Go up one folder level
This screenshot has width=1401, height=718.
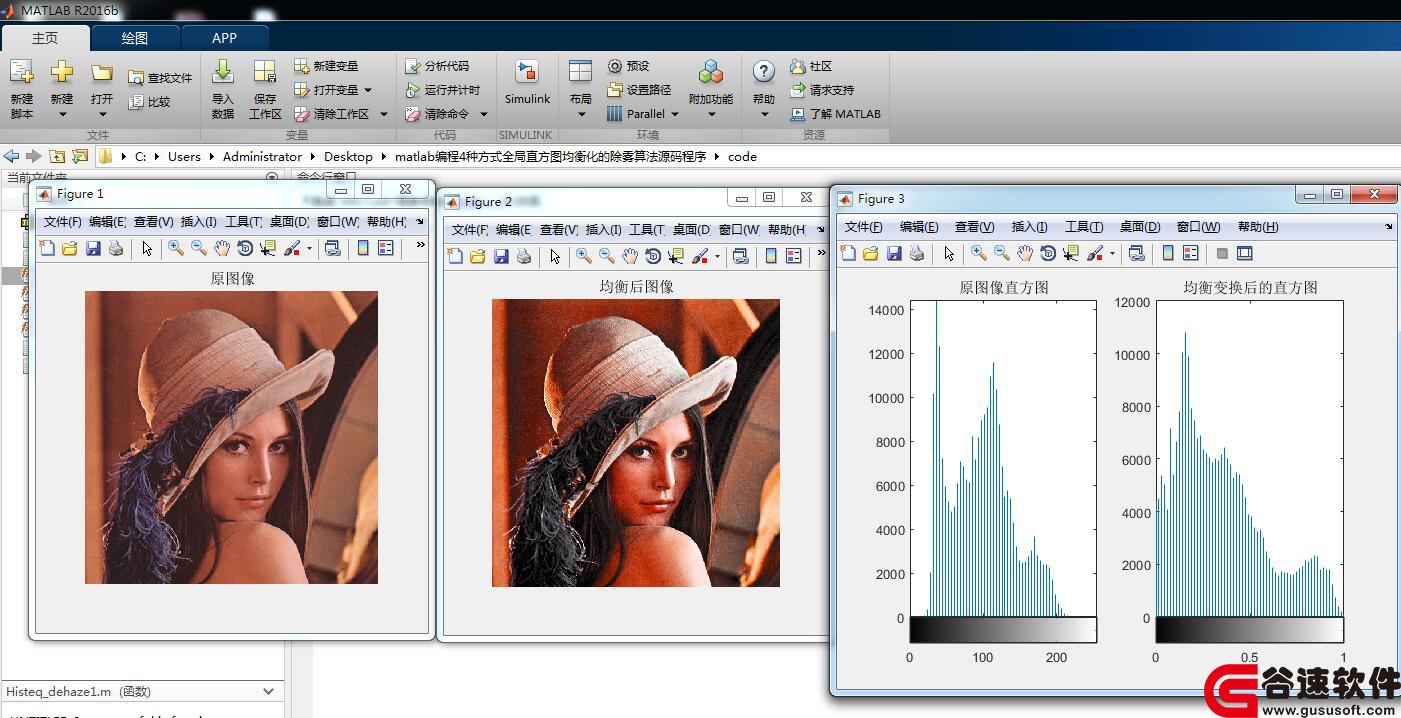point(57,156)
